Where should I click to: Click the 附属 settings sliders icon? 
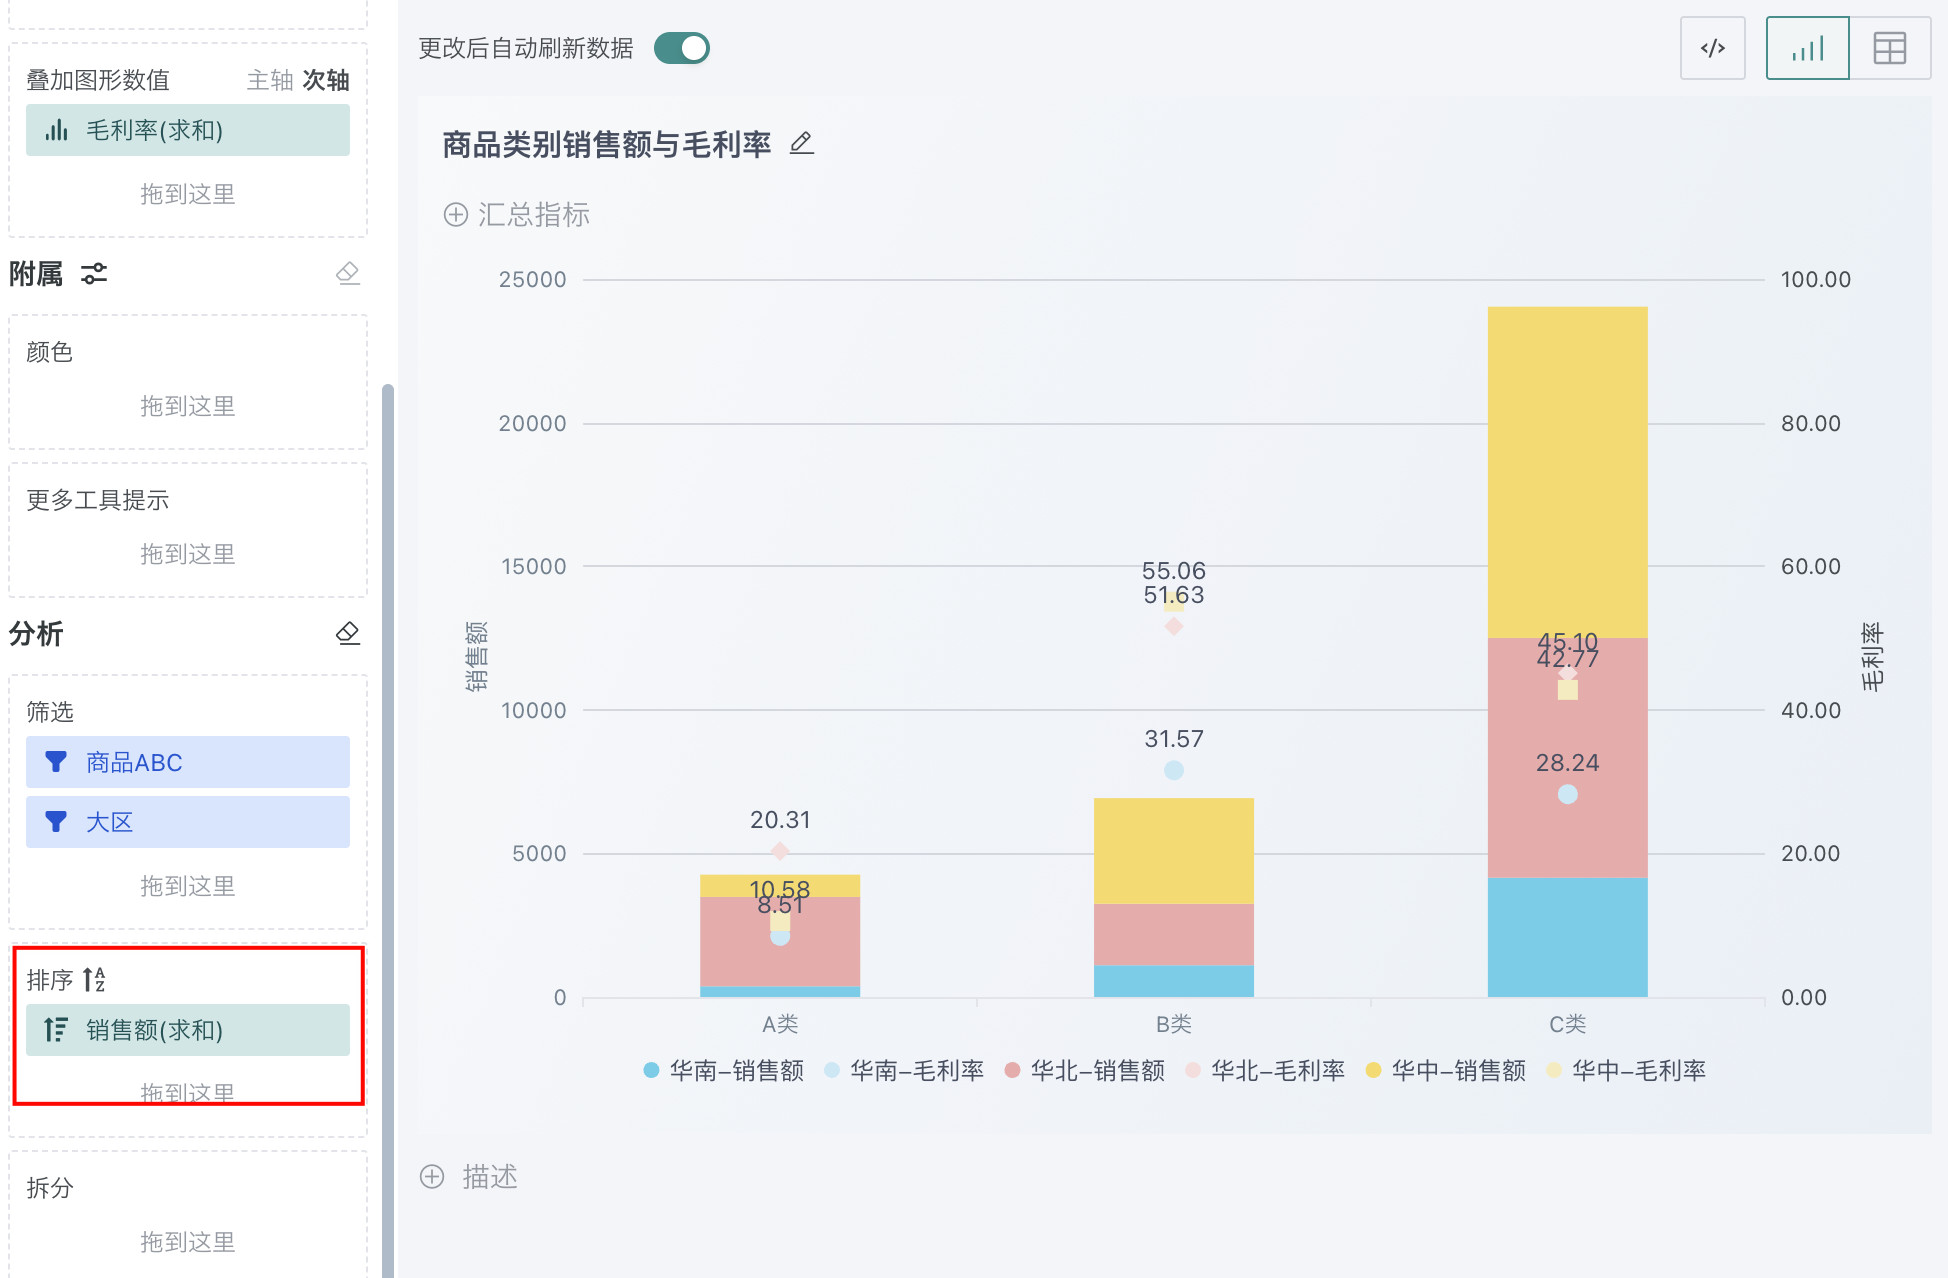coord(94,273)
